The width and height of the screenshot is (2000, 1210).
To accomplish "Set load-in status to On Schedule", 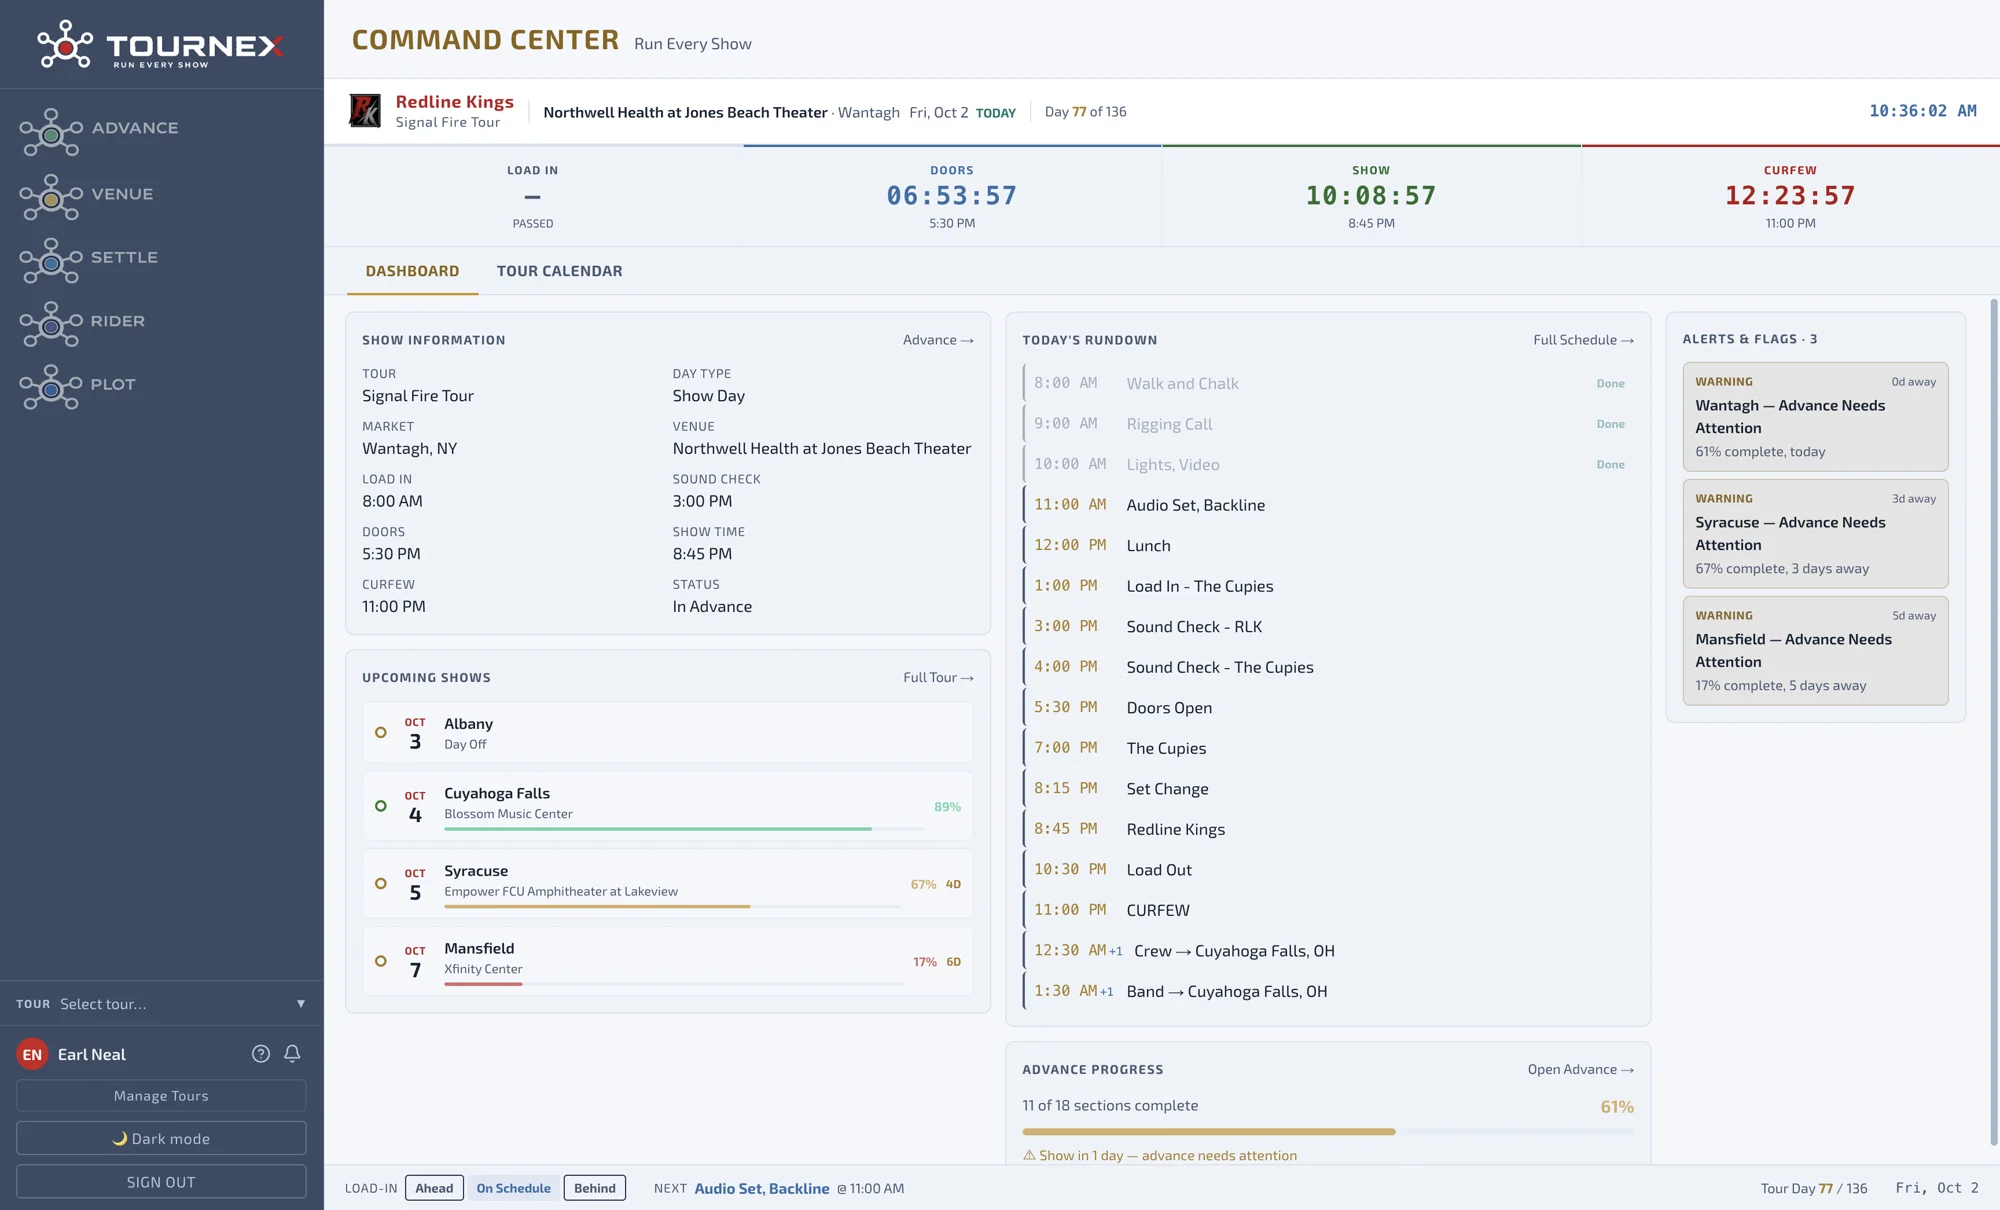I will pos(513,1188).
